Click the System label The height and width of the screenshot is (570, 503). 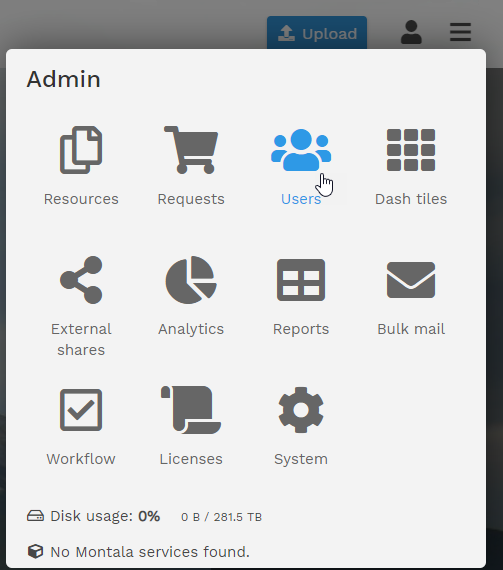pos(301,459)
